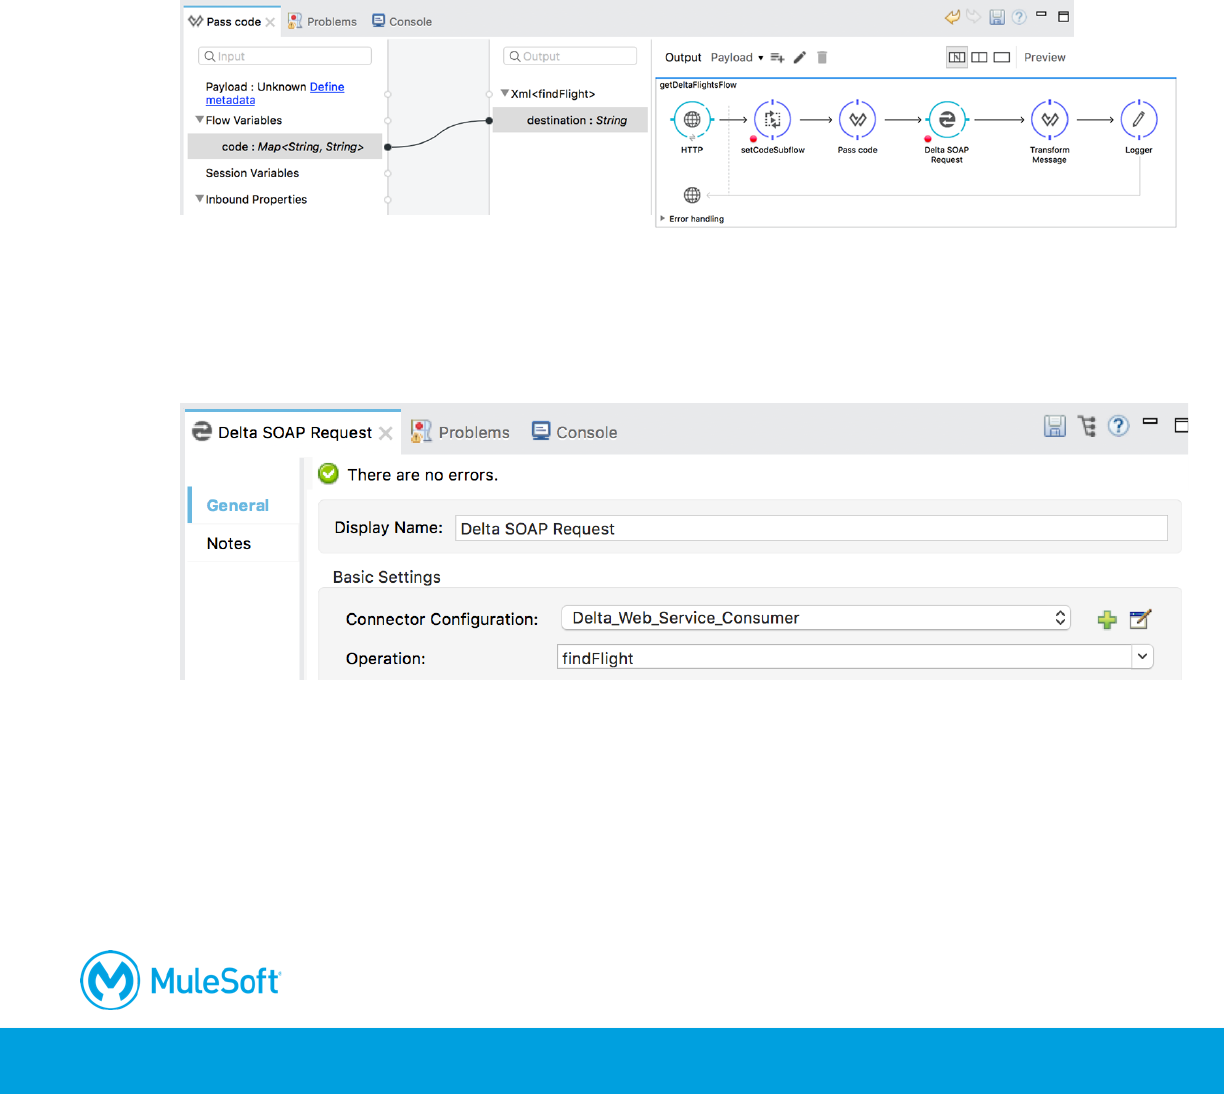1224x1094 pixels.
Task: Close the Pass code tab
Action: (270, 22)
